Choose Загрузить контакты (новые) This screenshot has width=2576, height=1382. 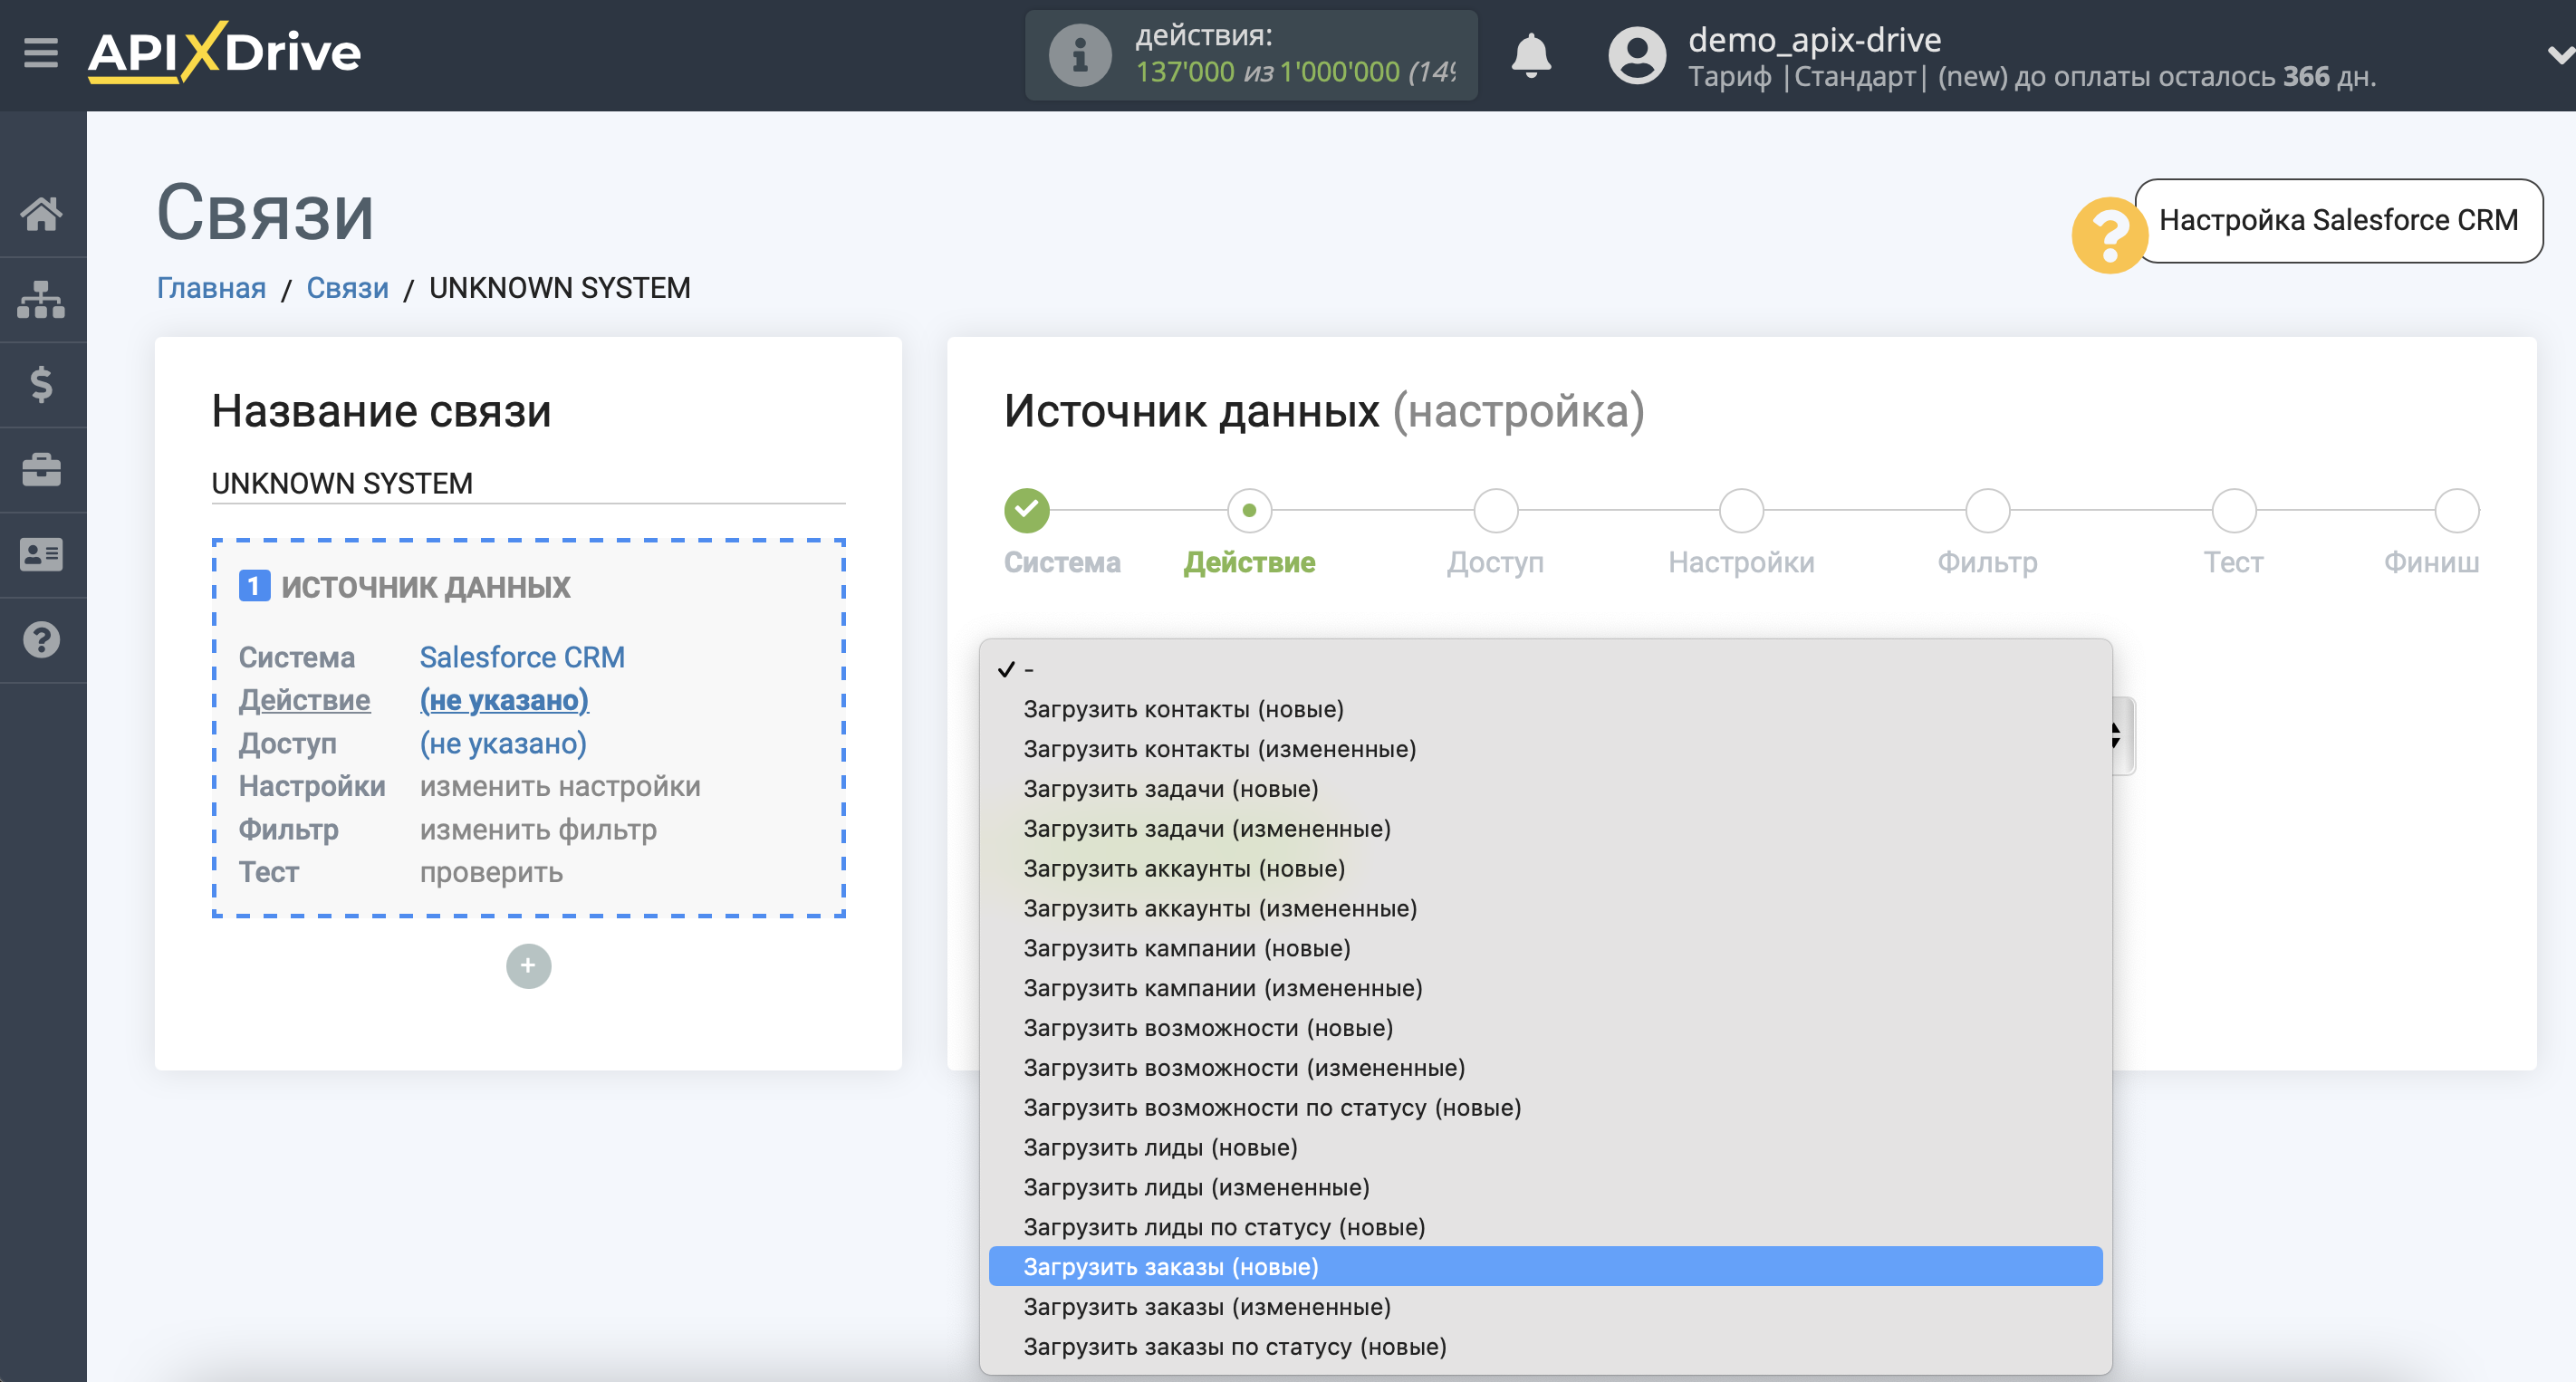point(1545,709)
